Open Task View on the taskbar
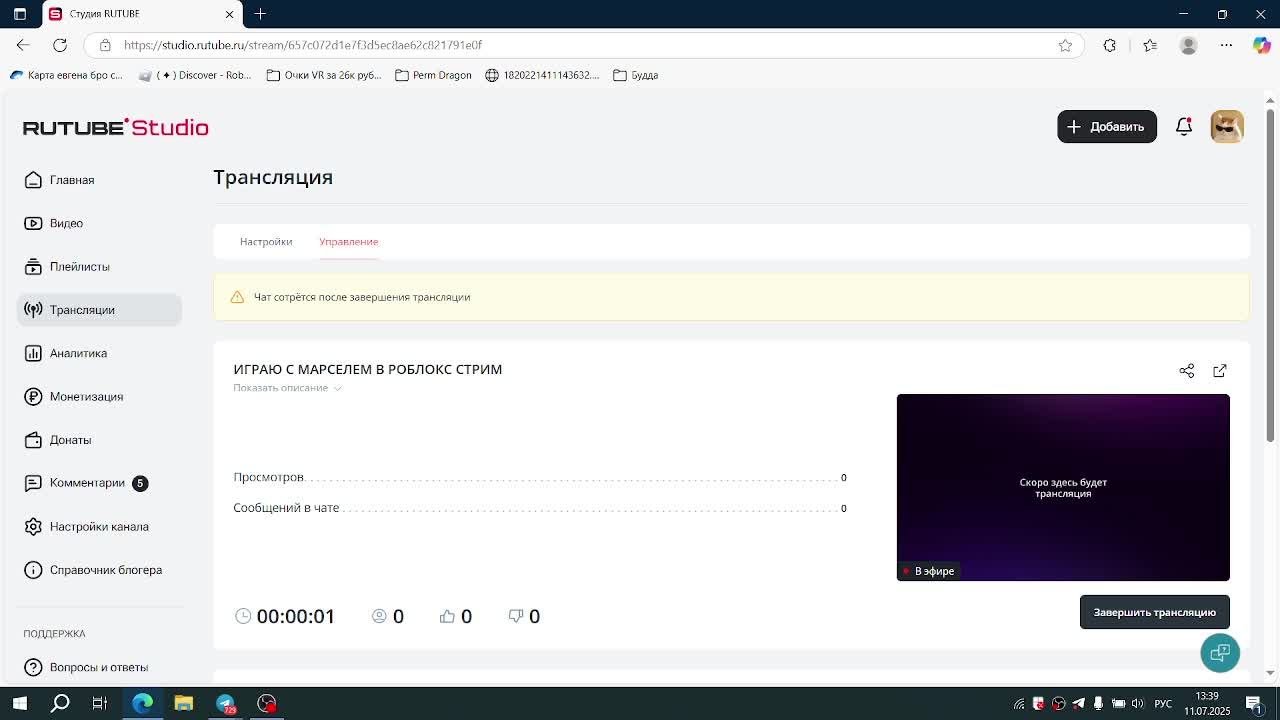 click(x=100, y=703)
